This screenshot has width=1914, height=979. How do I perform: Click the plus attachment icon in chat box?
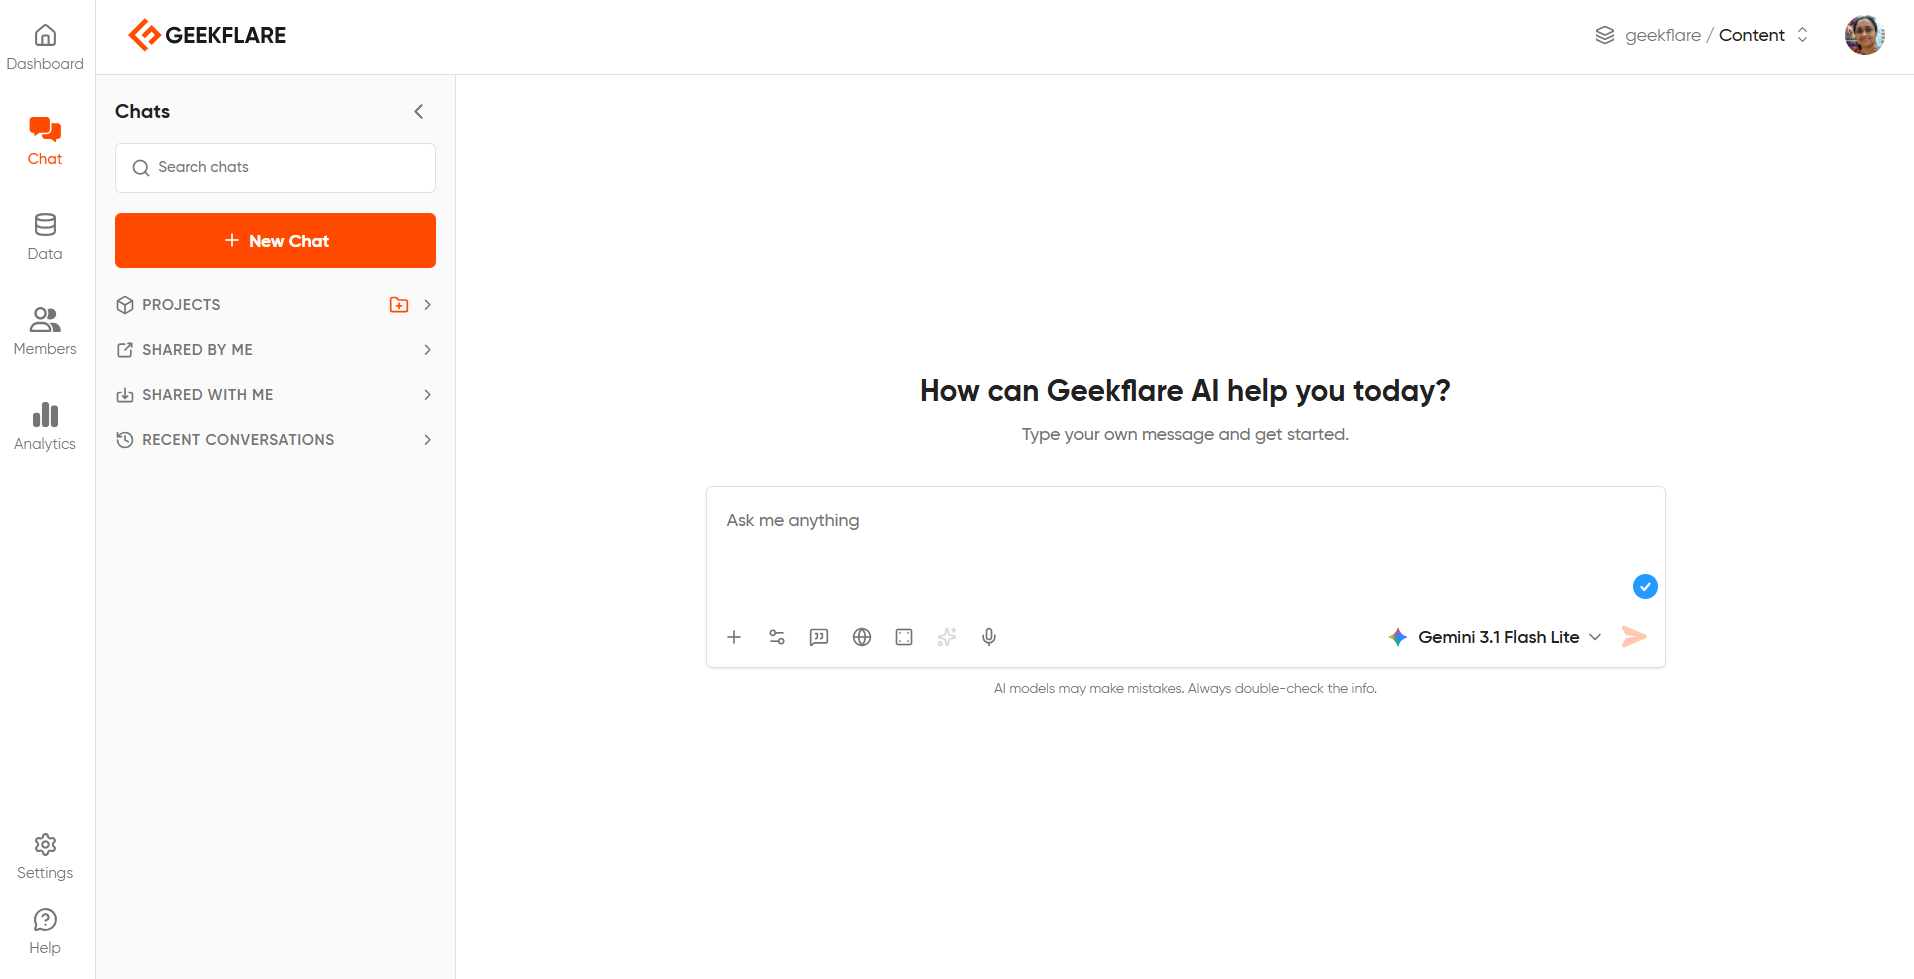[734, 637]
